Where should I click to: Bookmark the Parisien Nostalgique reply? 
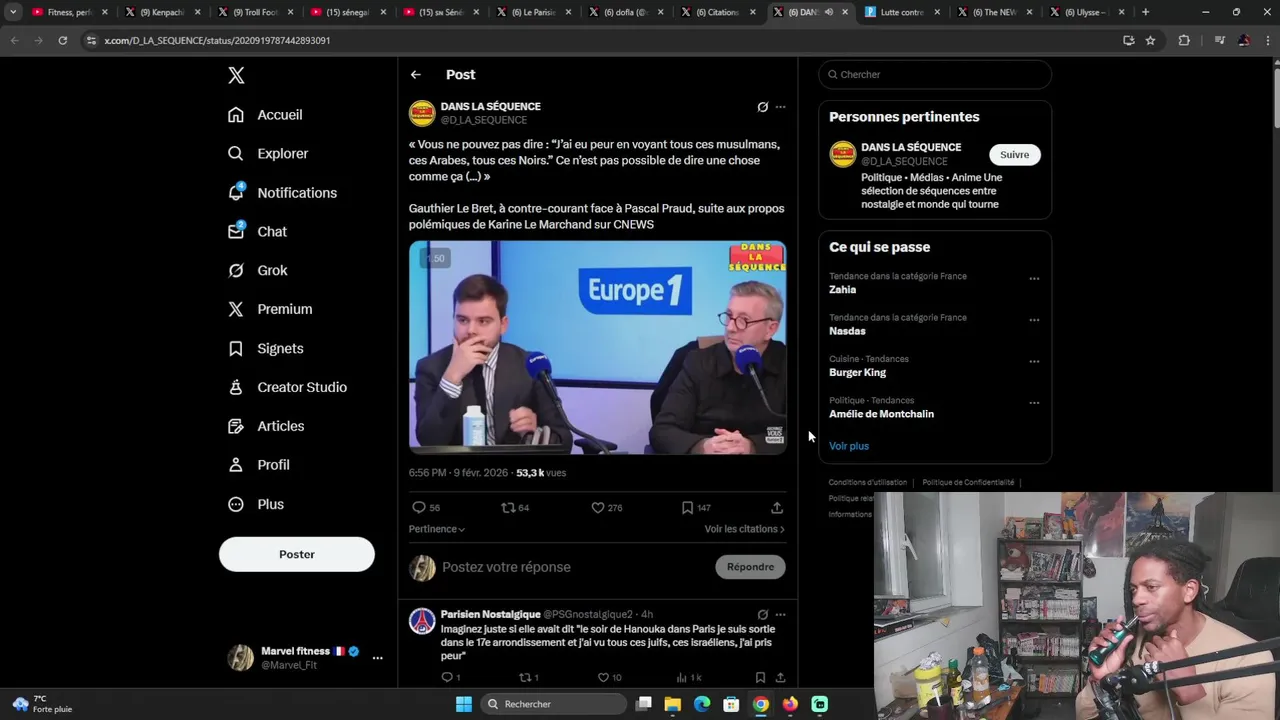(760, 677)
